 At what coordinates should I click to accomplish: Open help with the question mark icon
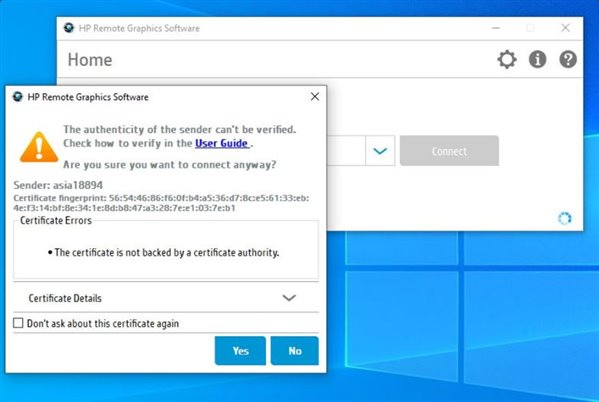[568, 60]
